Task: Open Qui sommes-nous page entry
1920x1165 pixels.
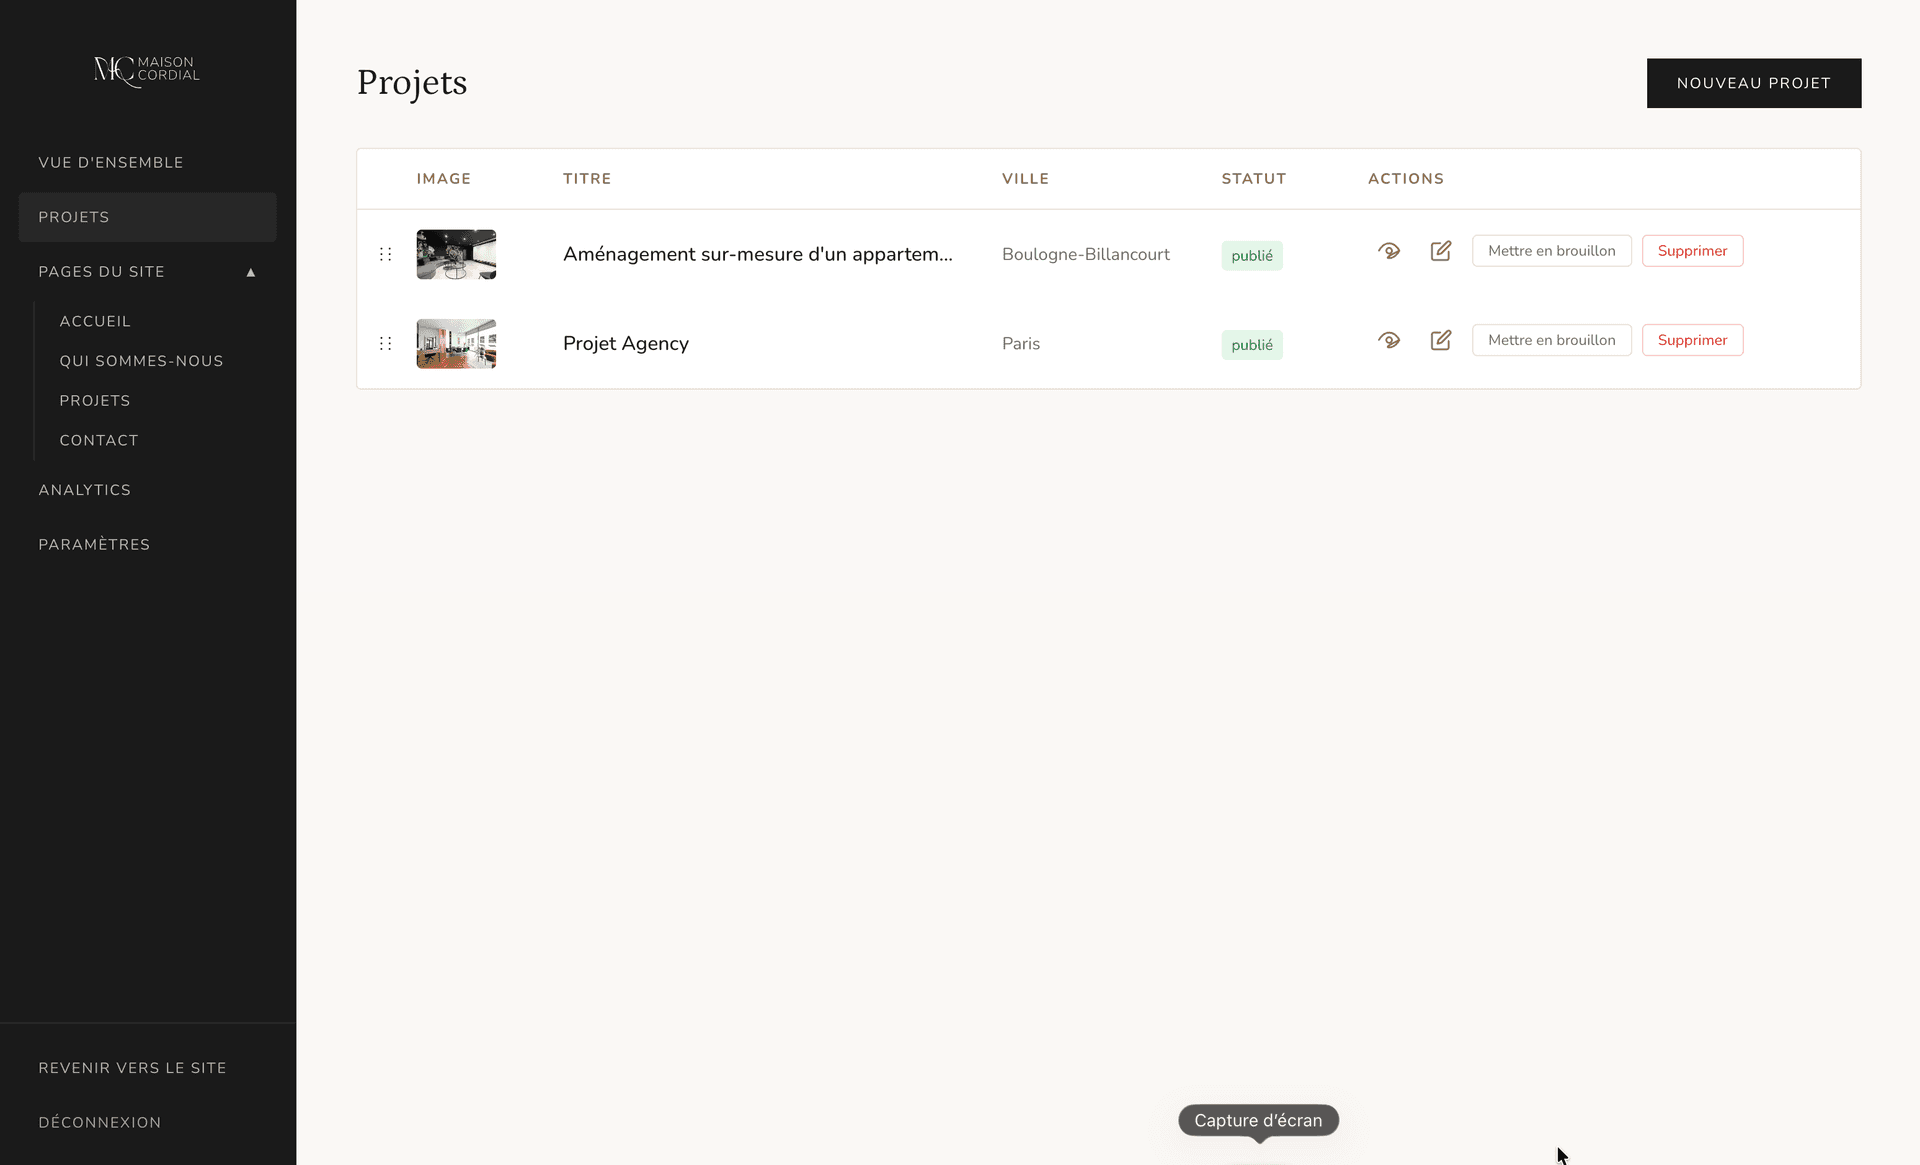Action: click(x=141, y=361)
